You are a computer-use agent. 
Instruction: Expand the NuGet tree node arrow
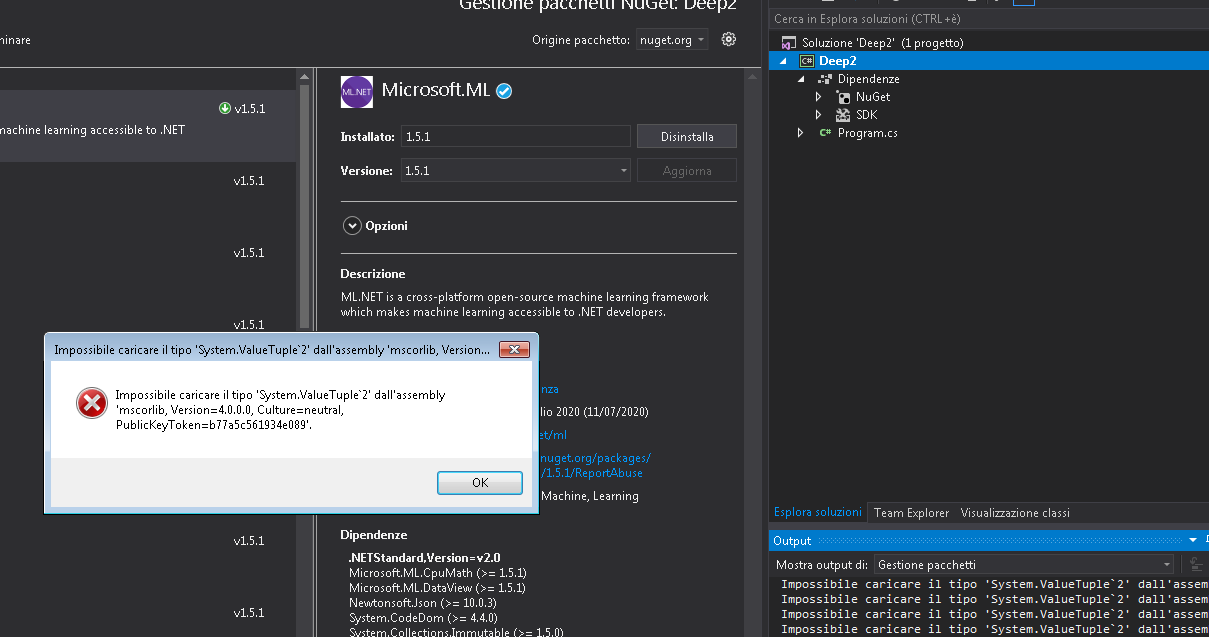818,96
